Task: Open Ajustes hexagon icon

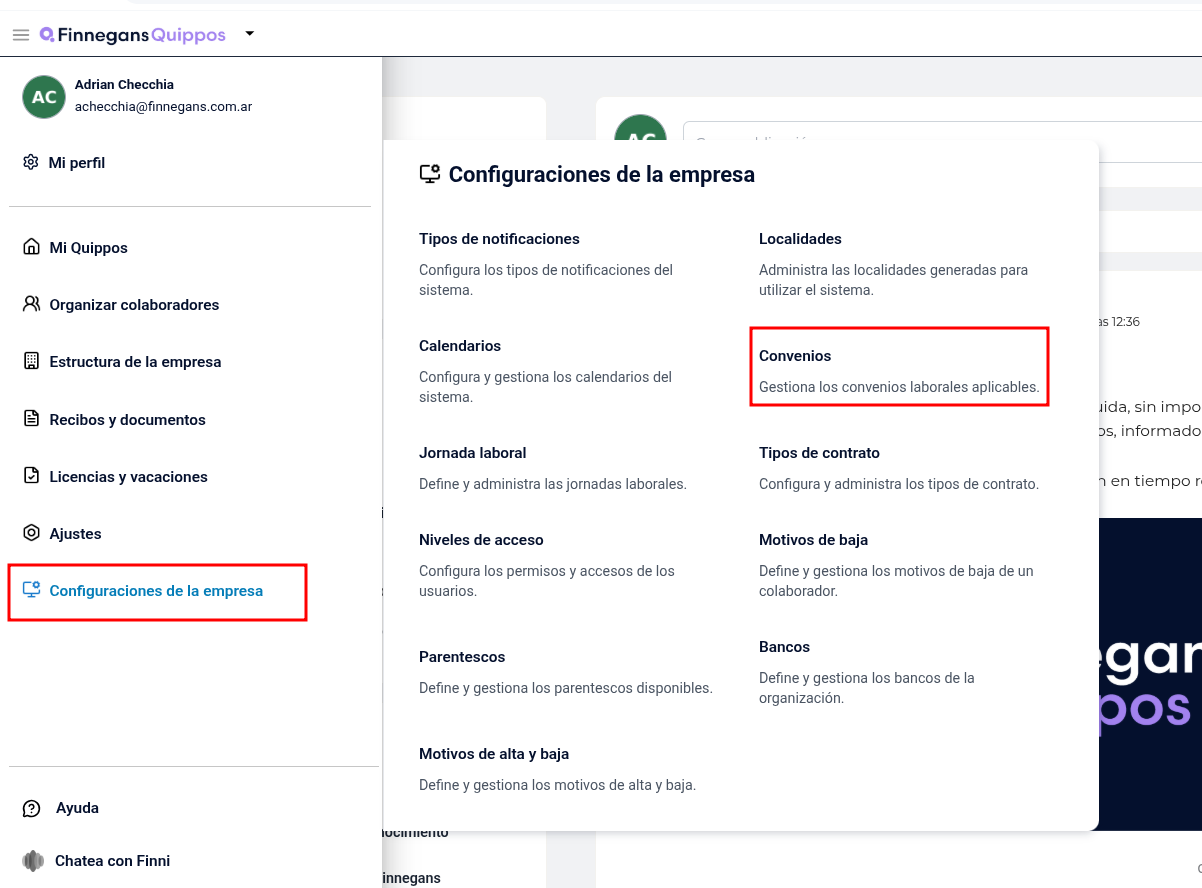Action: tap(31, 533)
